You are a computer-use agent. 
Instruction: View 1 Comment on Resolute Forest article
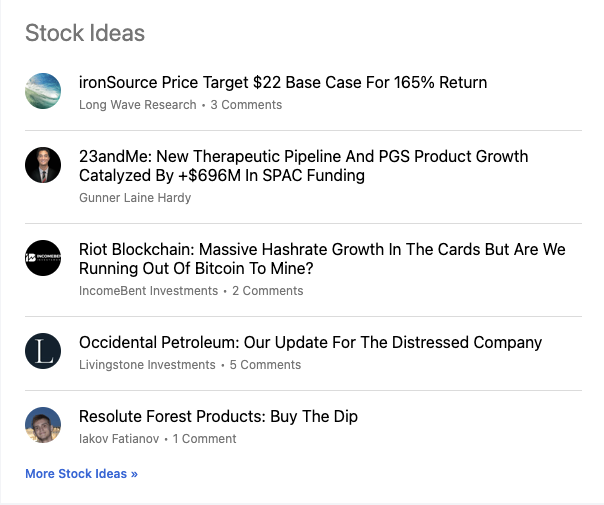(x=204, y=439)
